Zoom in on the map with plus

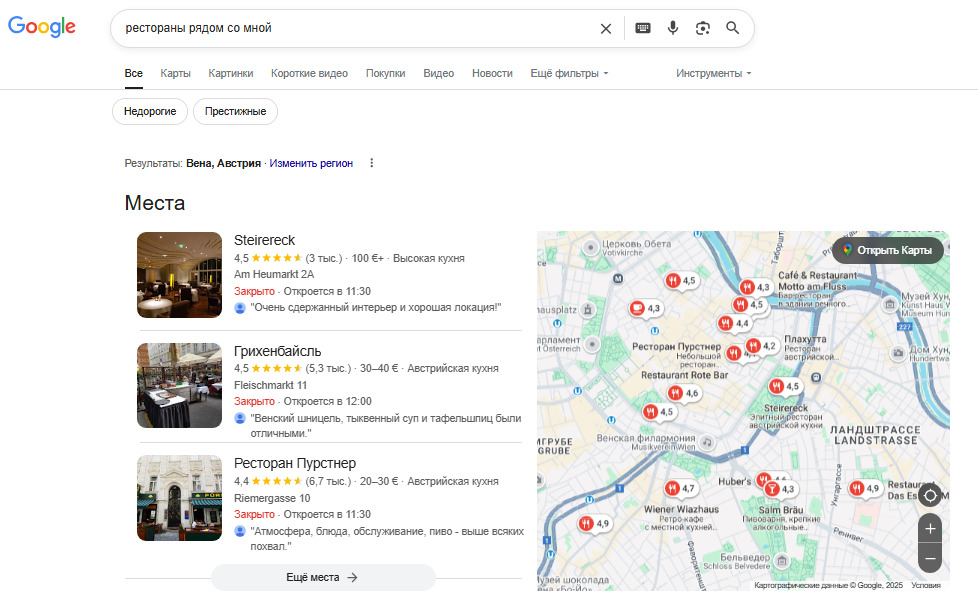(930, 528)
